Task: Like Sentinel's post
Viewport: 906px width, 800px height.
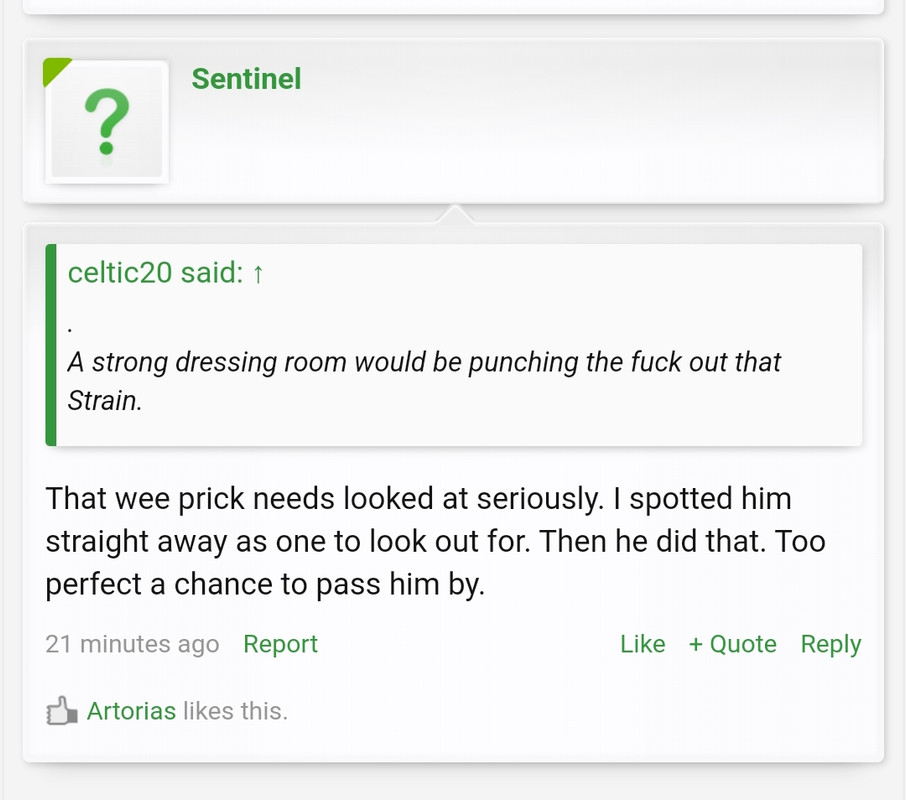Action: coord(642,644)
